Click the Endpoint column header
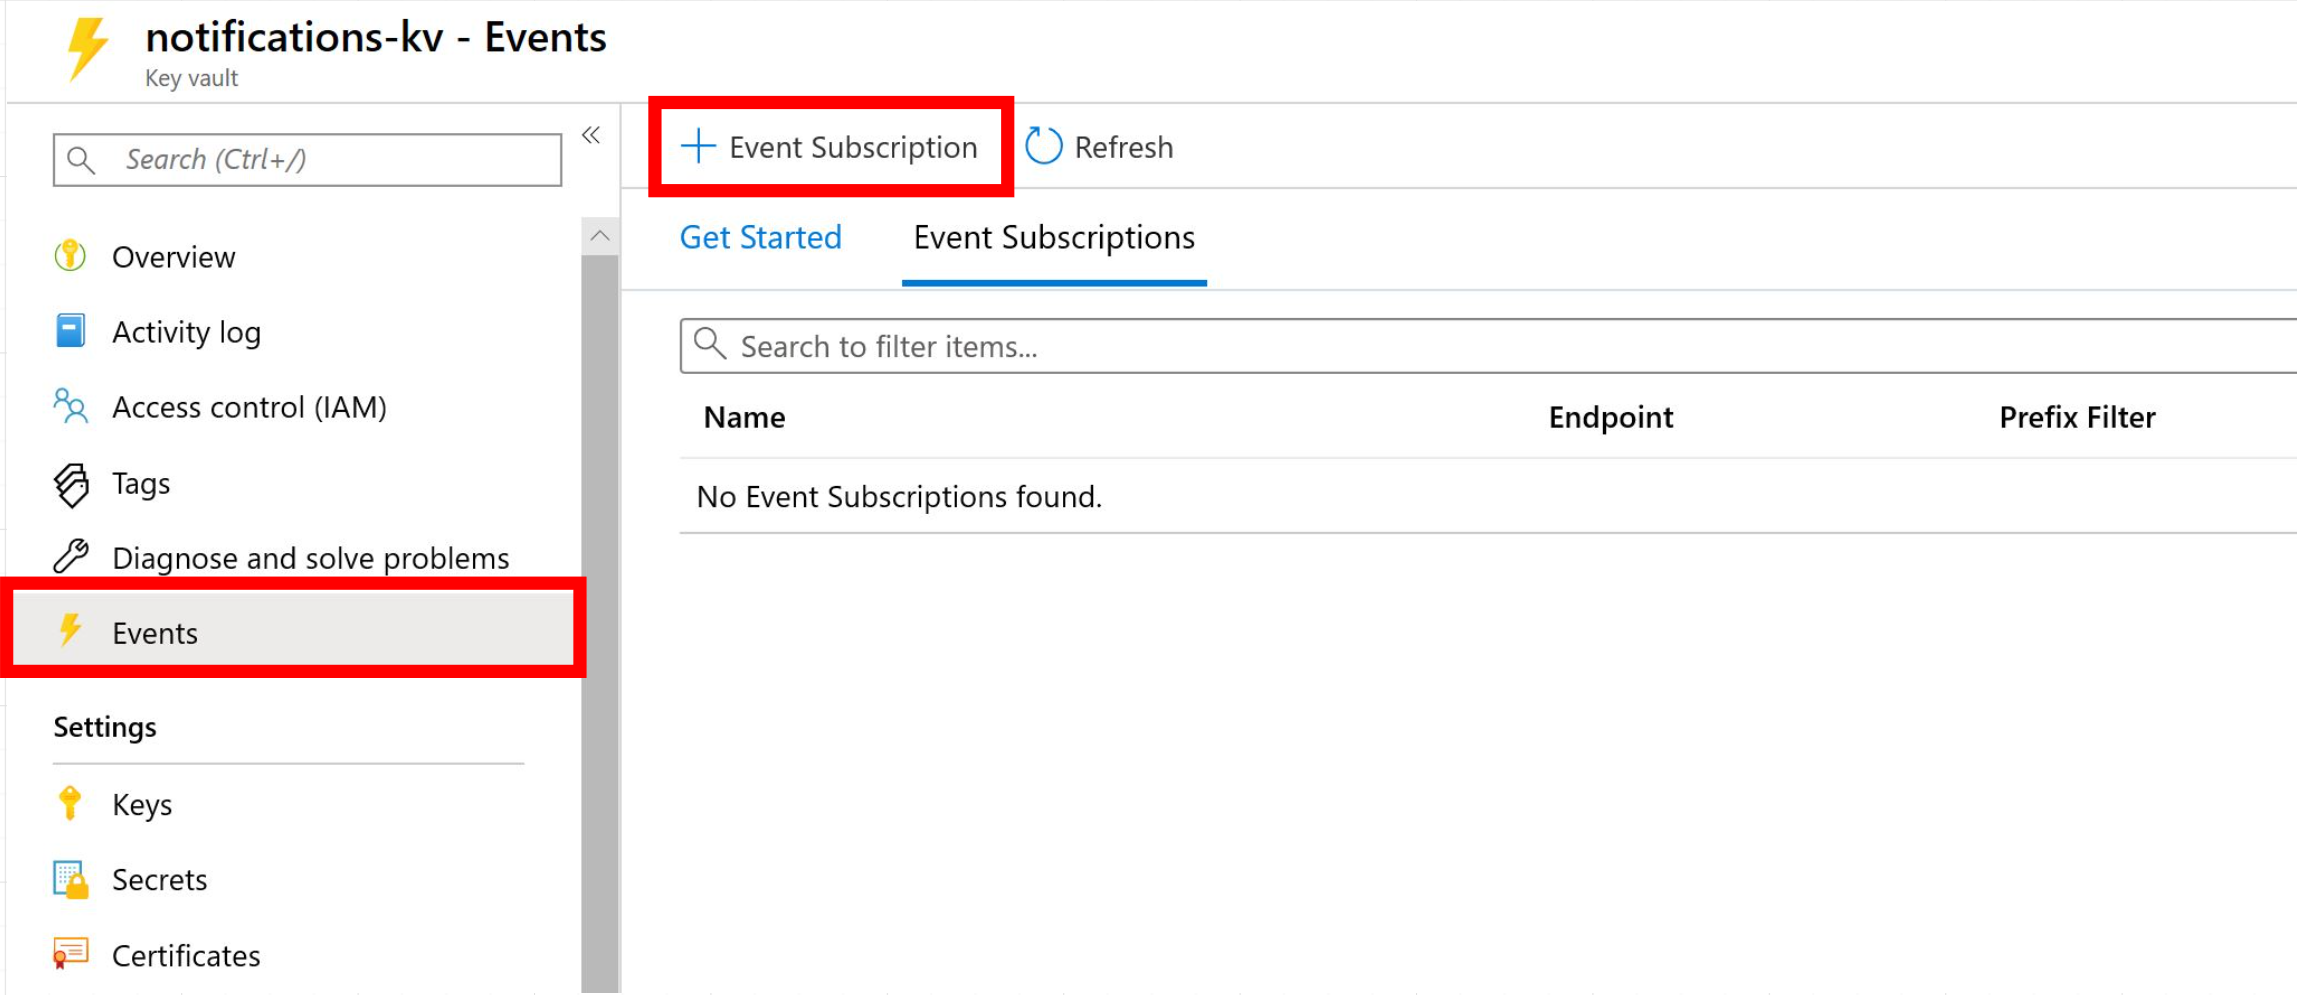The image size is (2297, 995). (x=1609, y=417)
